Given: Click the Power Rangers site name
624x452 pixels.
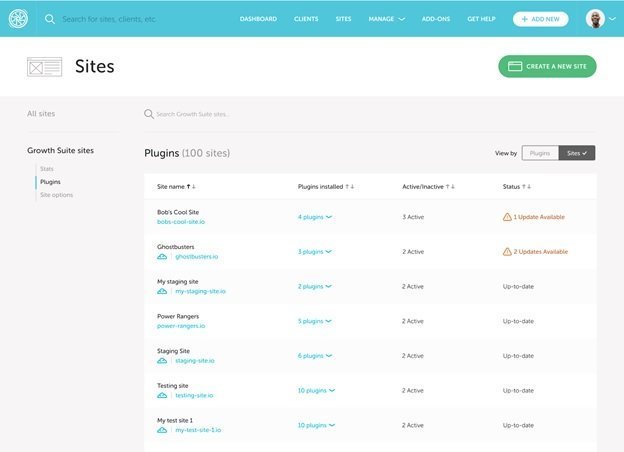Looking at the screenshot, I should click(178, 316).
